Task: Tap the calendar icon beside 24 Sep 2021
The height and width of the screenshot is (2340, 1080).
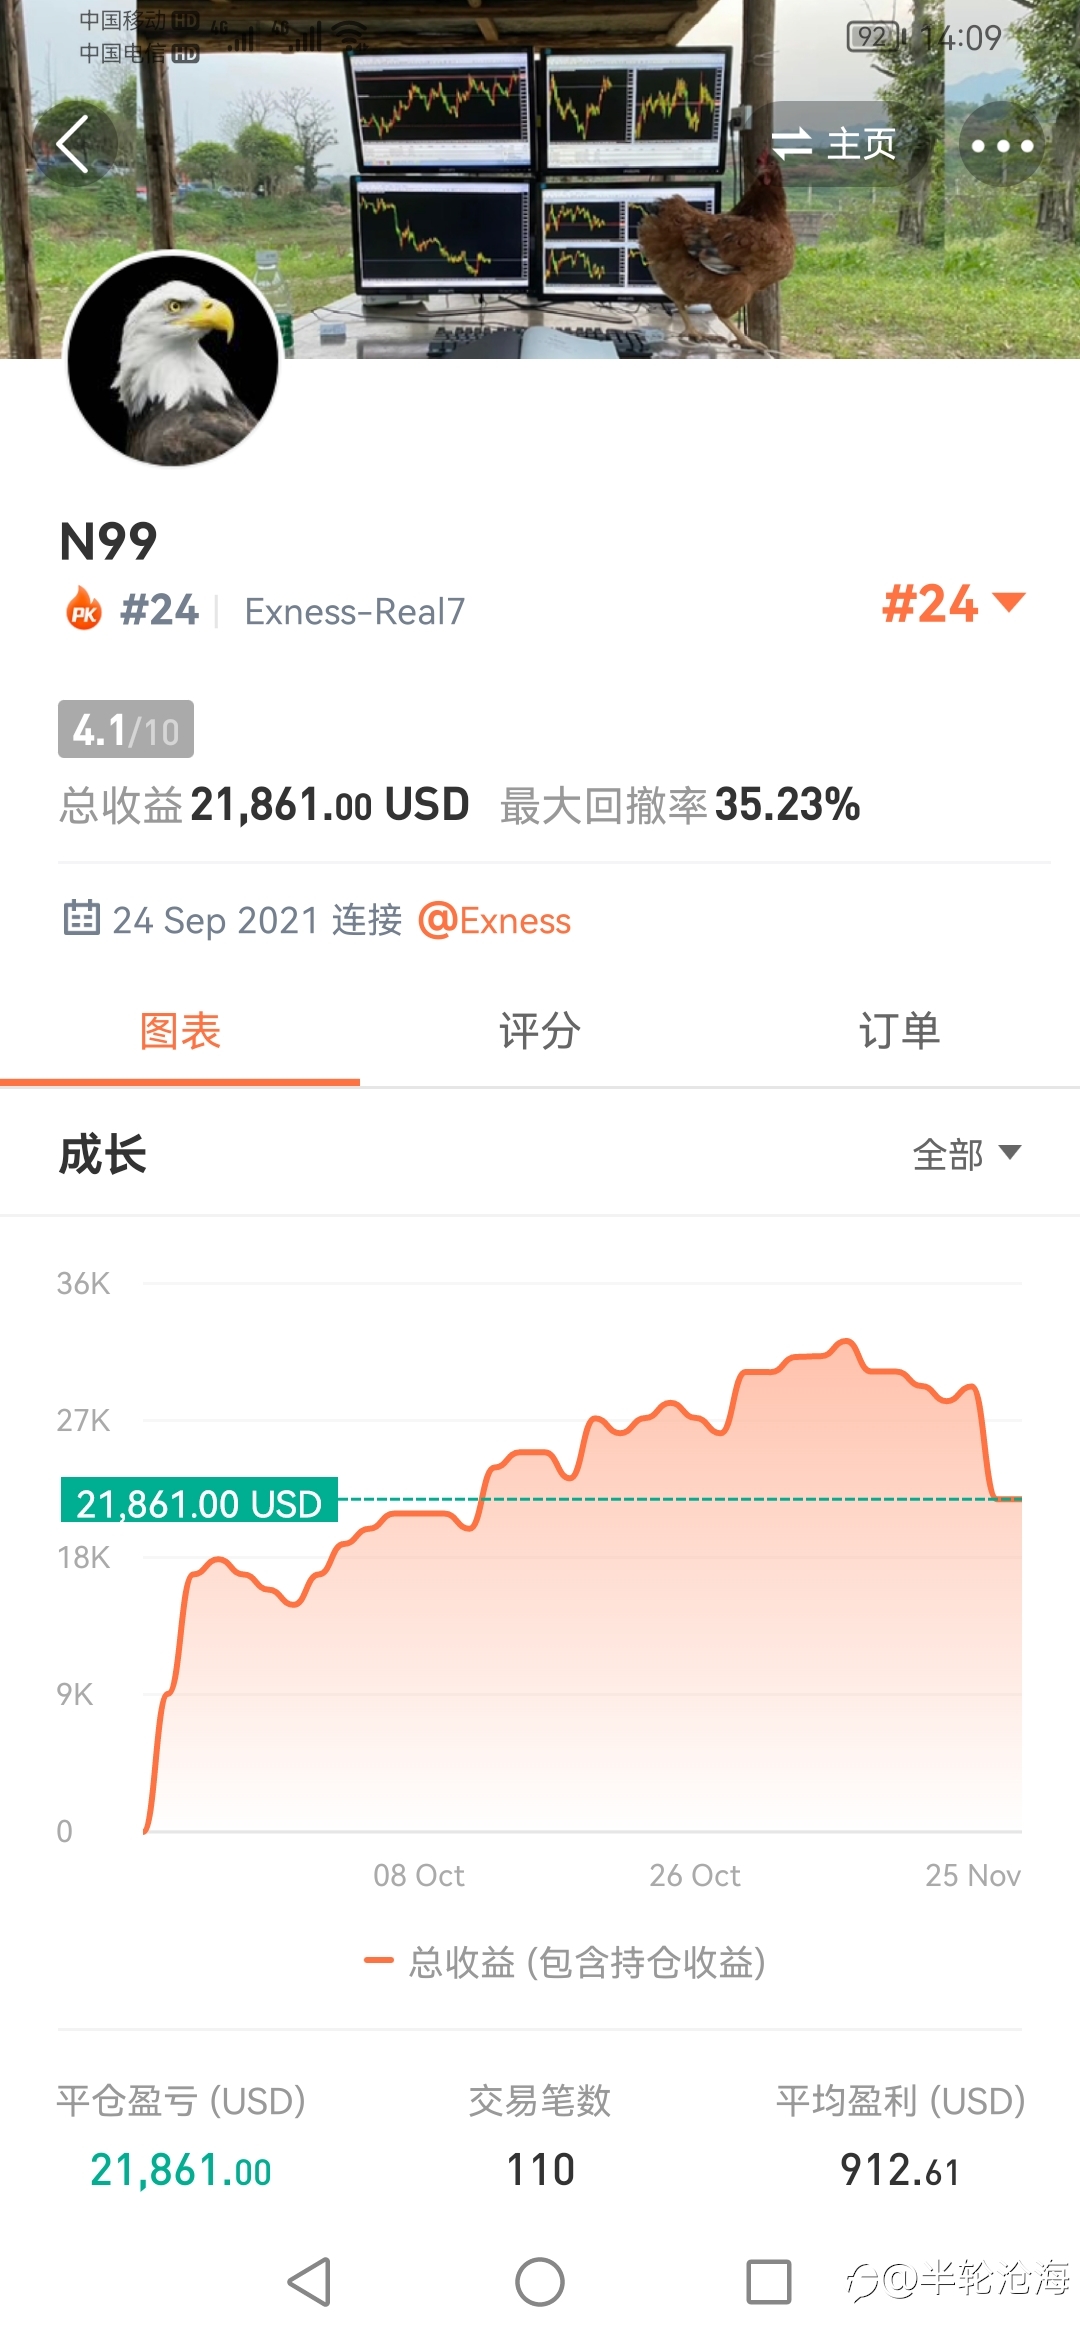Action: (x=82, y=917)
